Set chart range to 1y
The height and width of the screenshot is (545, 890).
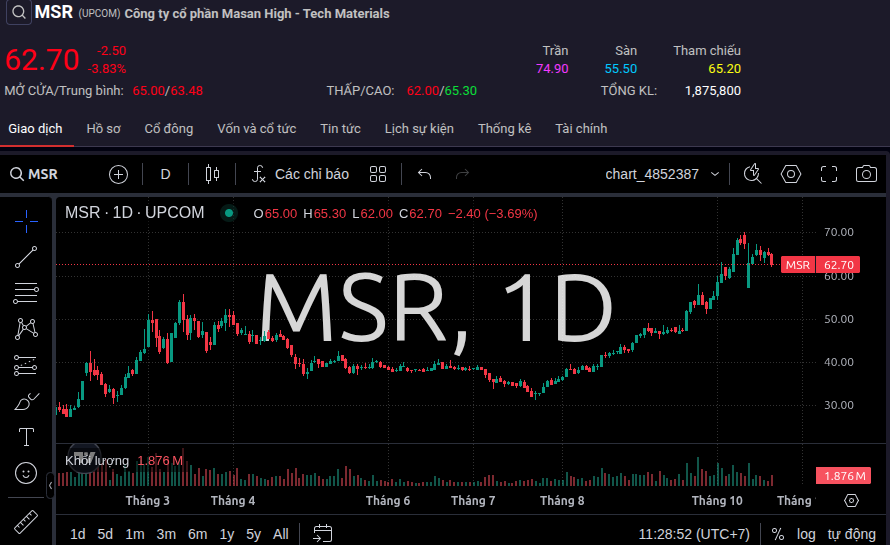tap(226, 534)
